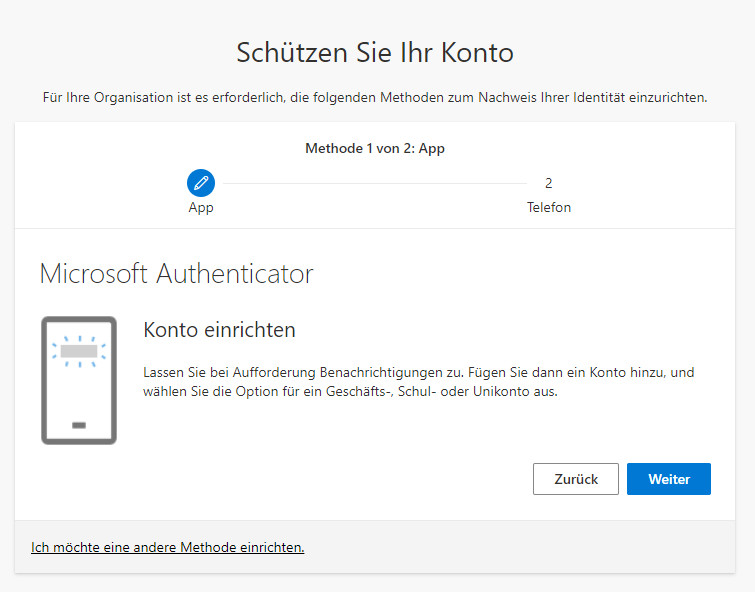Click the home button on phone graphic

coord(79,425)
